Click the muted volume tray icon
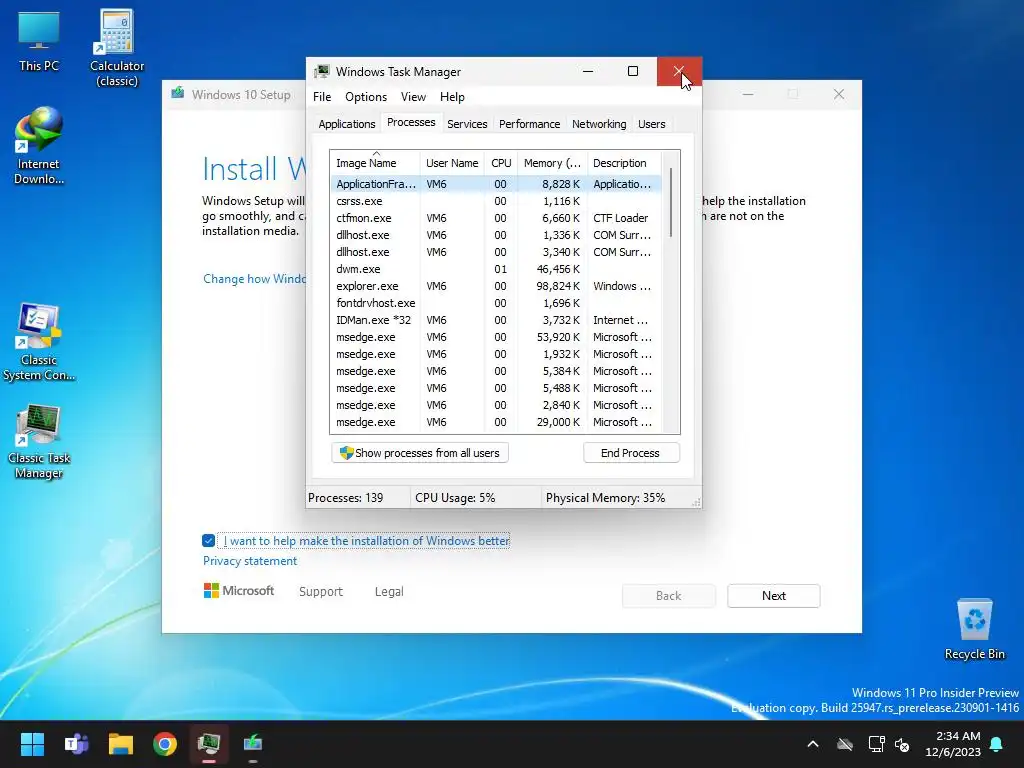This screenshot has width=1024, height=768. pyautogui.click(x=903, y=744)
